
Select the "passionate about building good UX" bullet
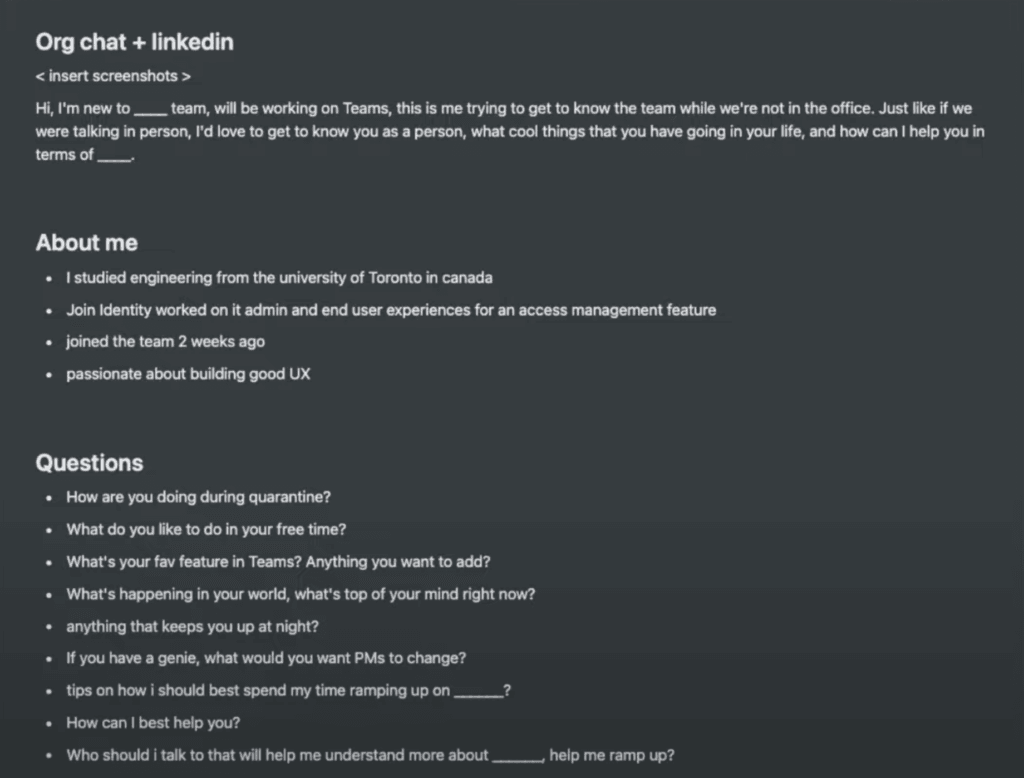tap(188, 375)
